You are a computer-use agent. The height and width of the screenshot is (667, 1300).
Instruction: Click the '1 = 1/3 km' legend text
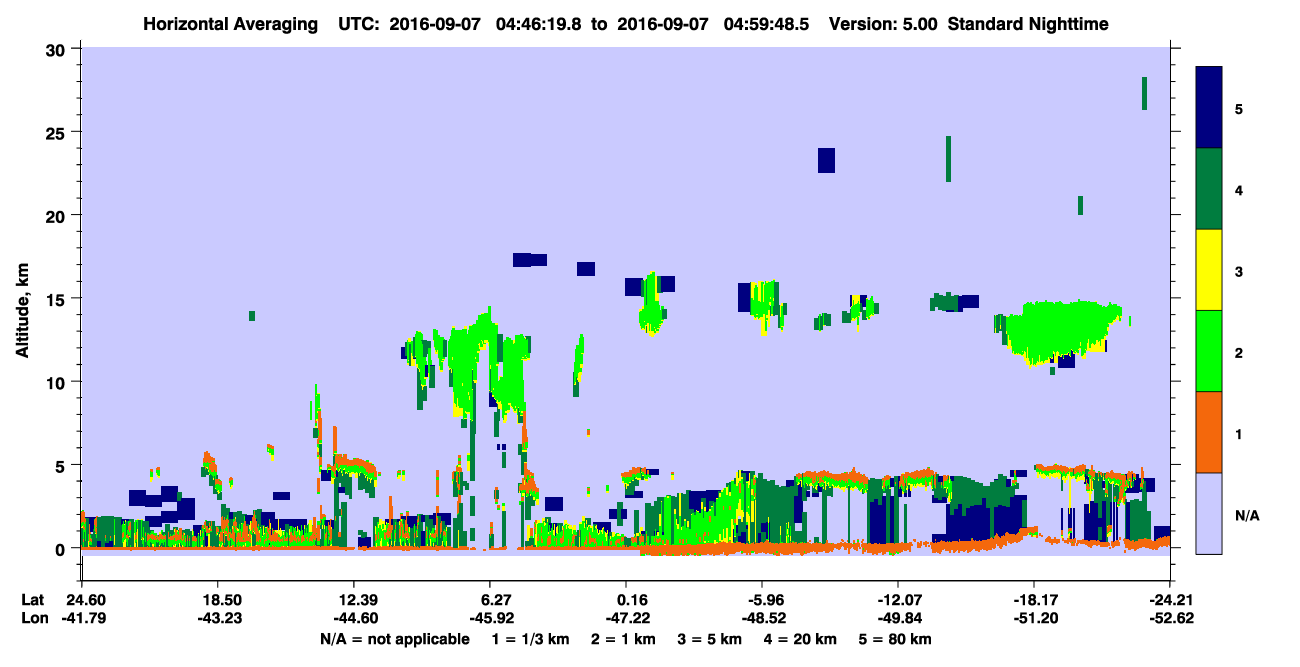point(528,639)
